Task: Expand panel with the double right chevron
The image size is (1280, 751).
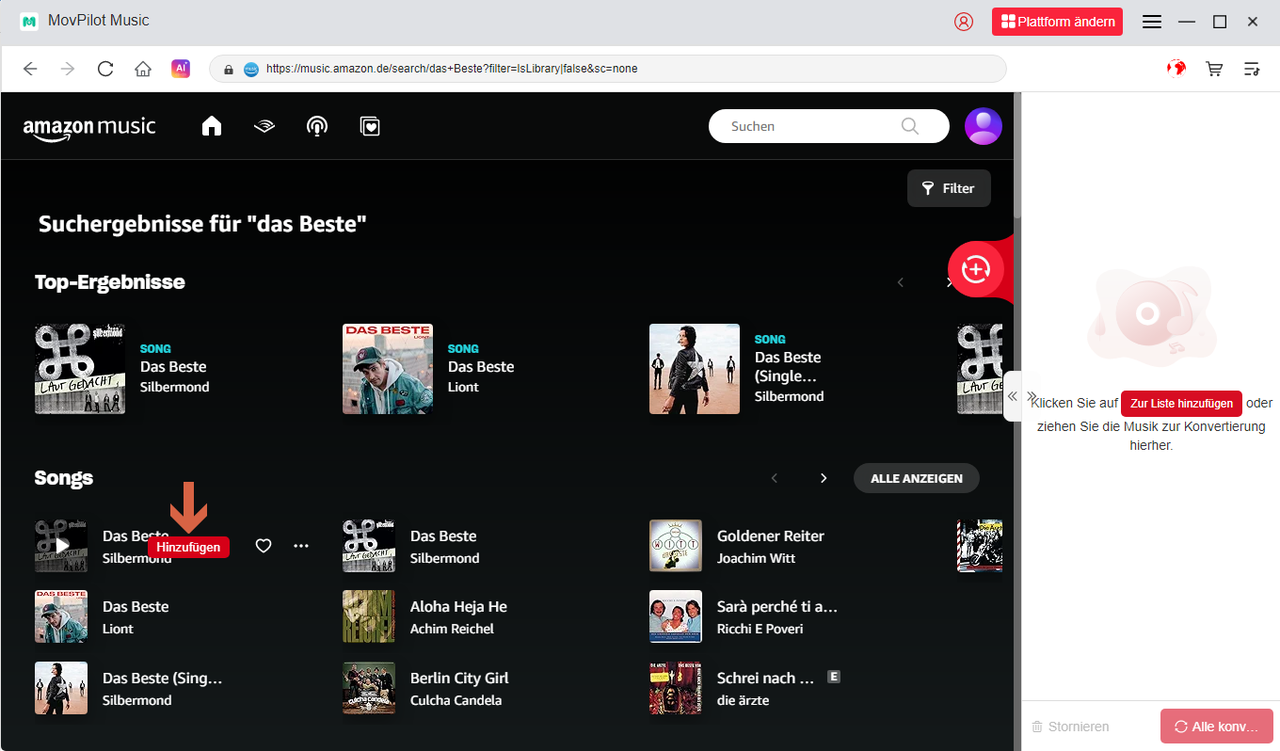Action: (x=1032, y=397)
